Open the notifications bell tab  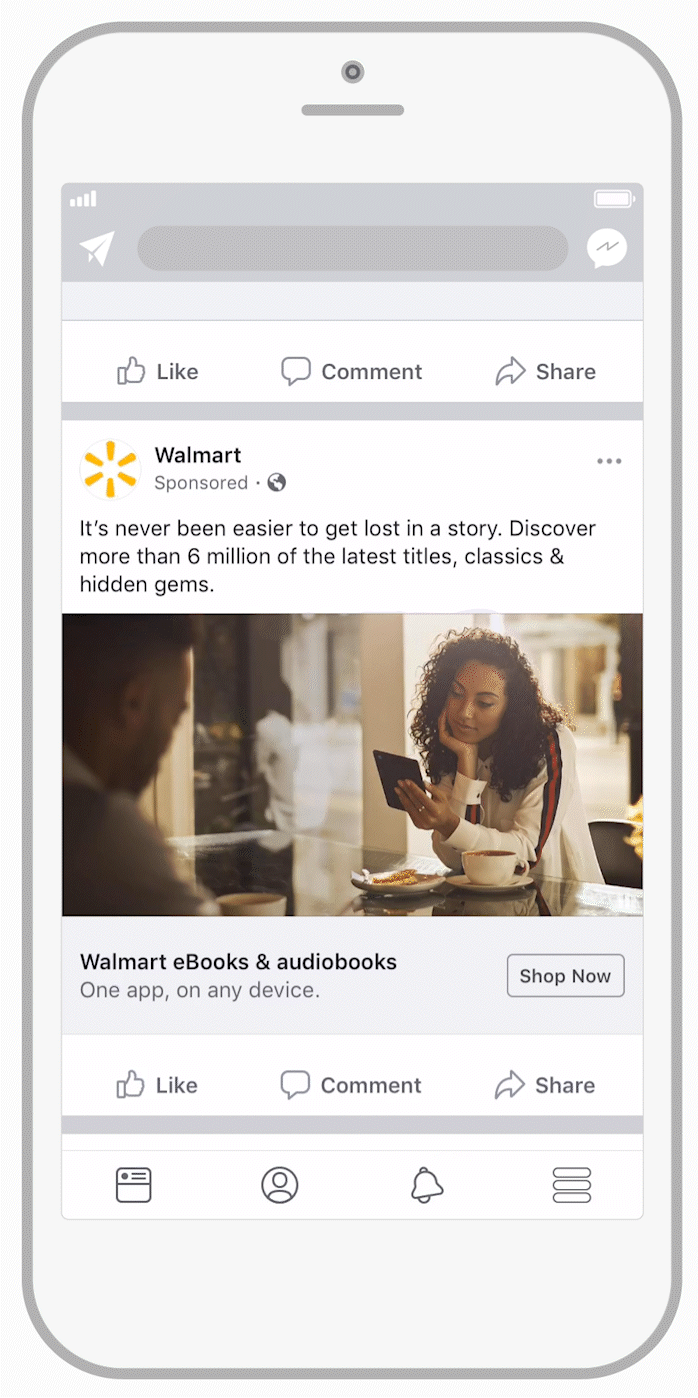[427, 1185]
